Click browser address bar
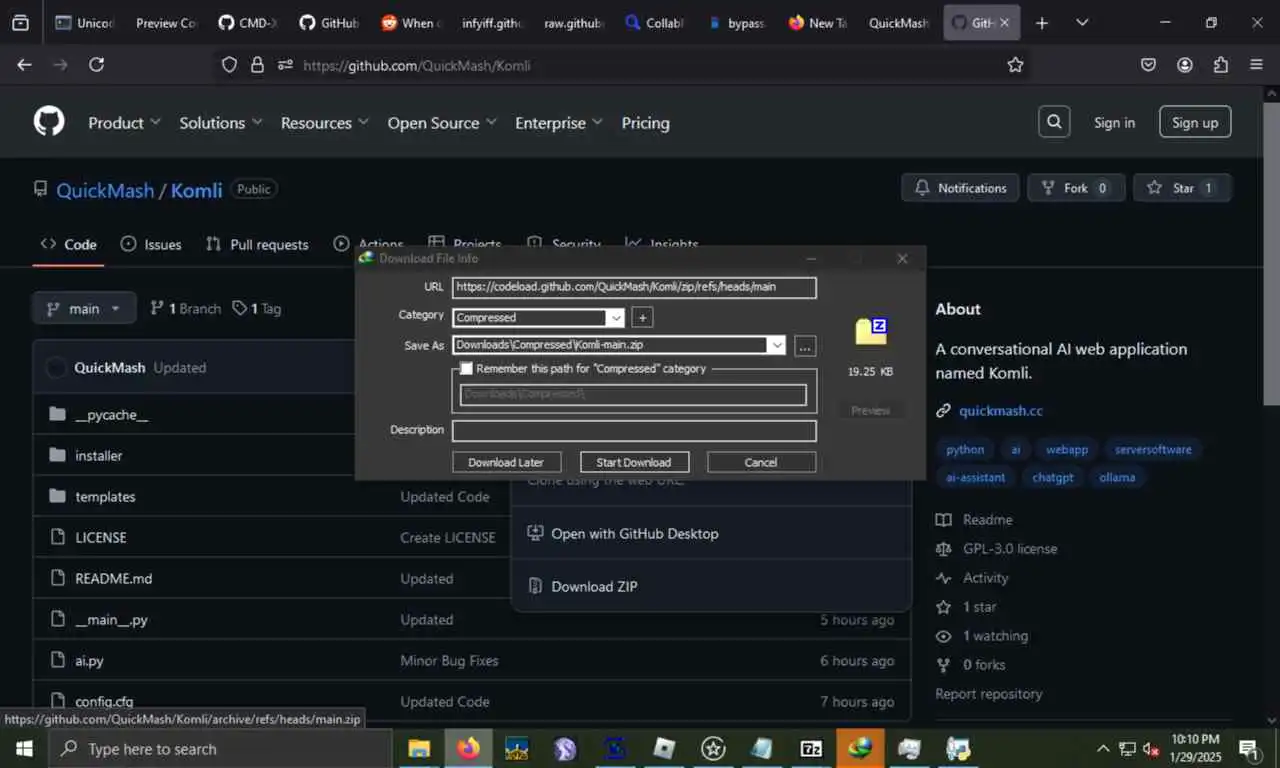Screen dimensions: 1280x768 tap(620, 65)
